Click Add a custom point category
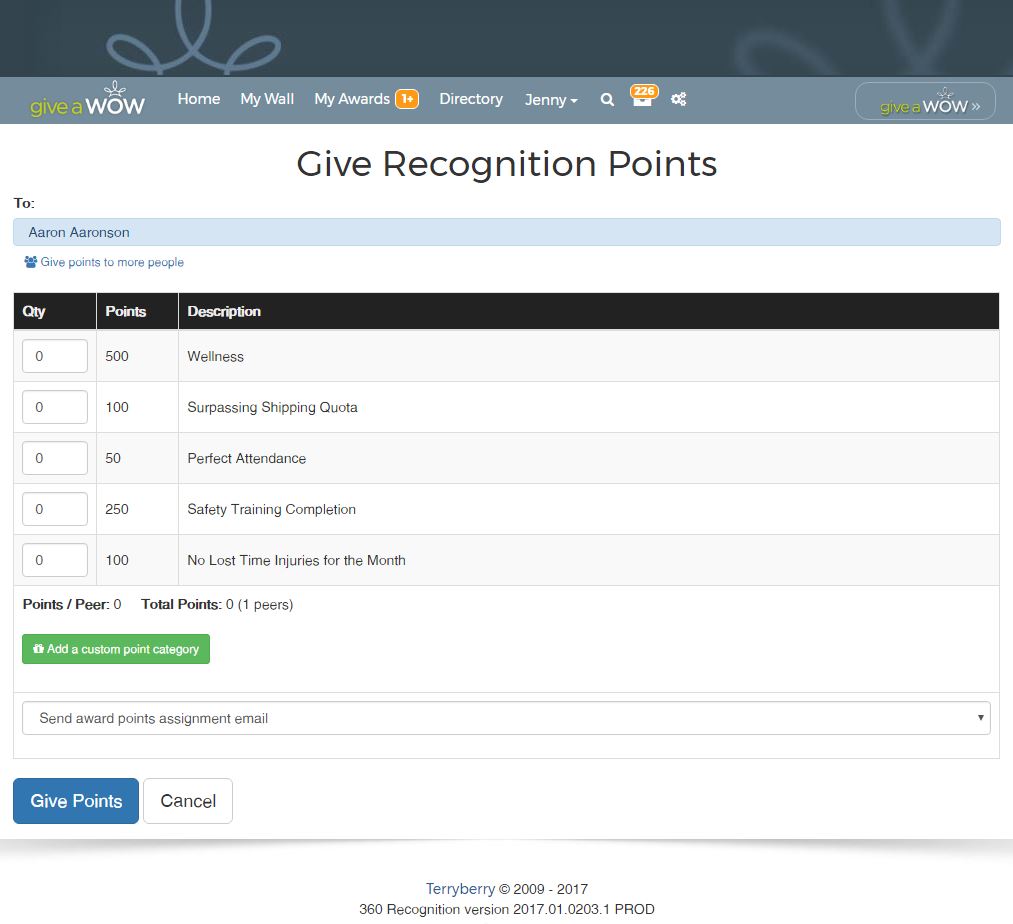The width and height of the screenshot is (1013, 924). [x=116, y=649]
